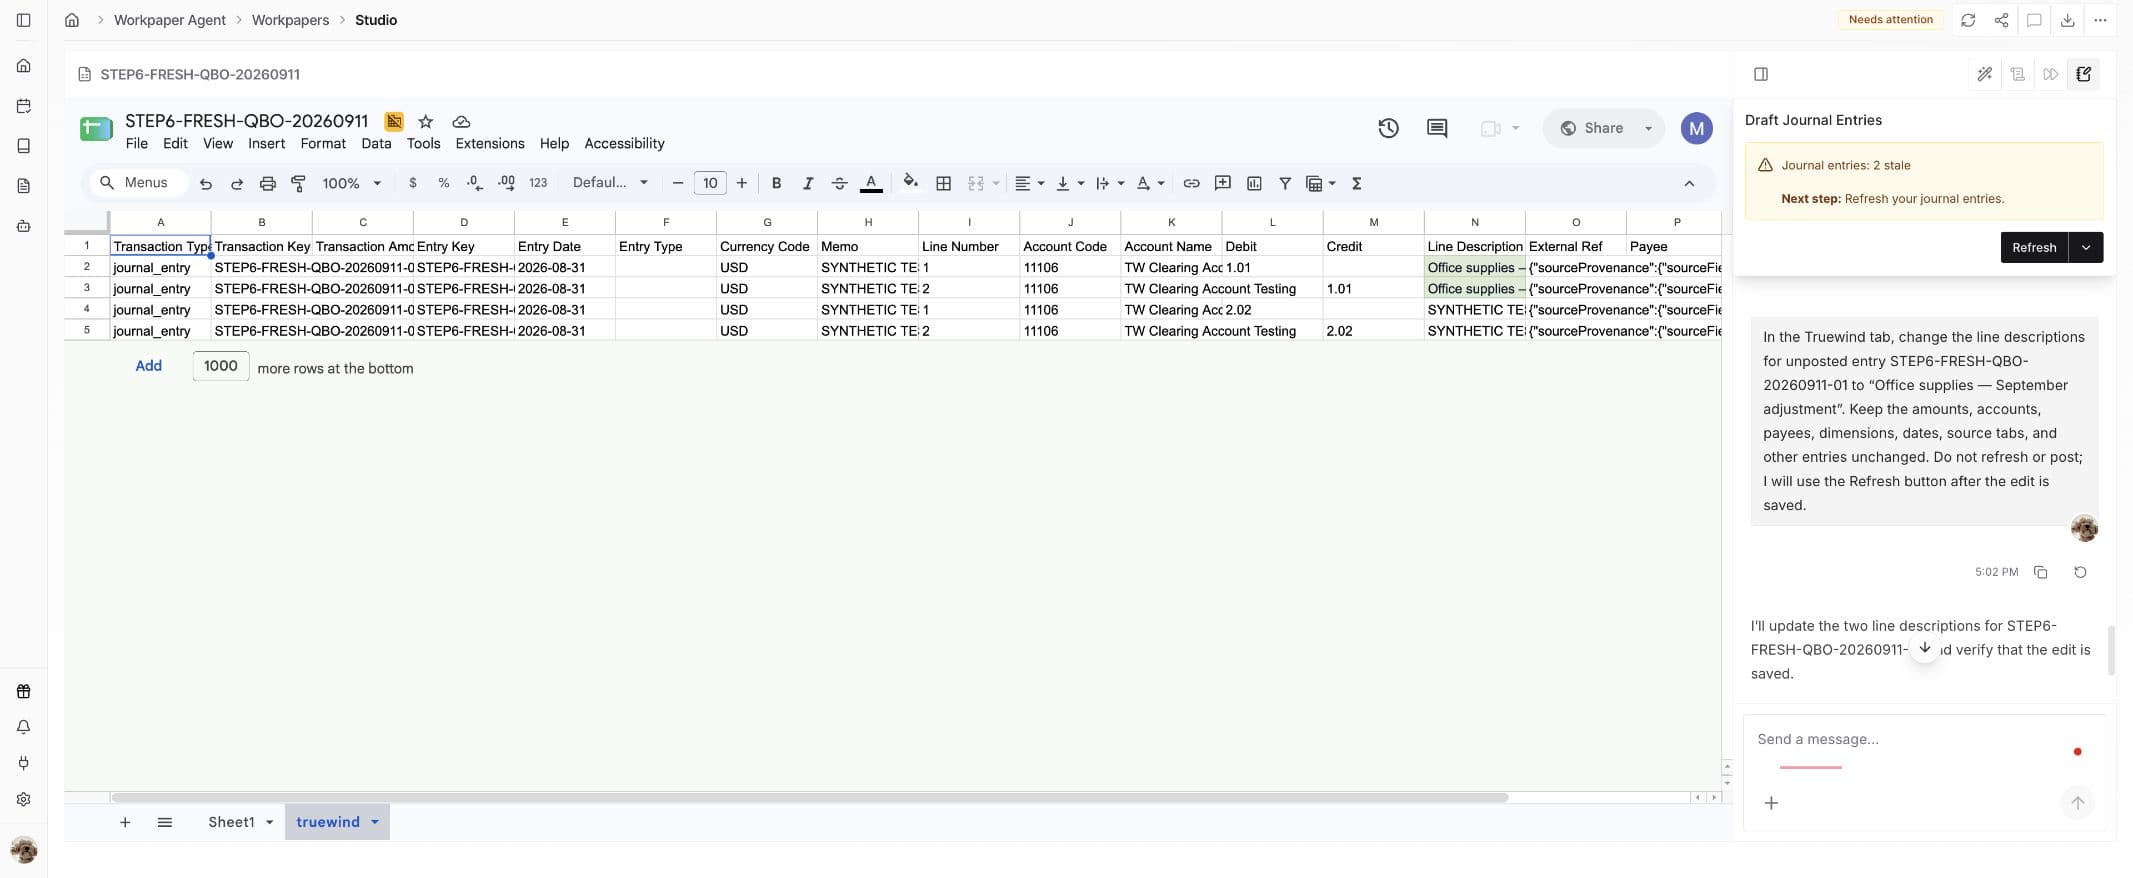
Task: Click the print icon in the Sheets toolbar
Action: coord(267,183)
